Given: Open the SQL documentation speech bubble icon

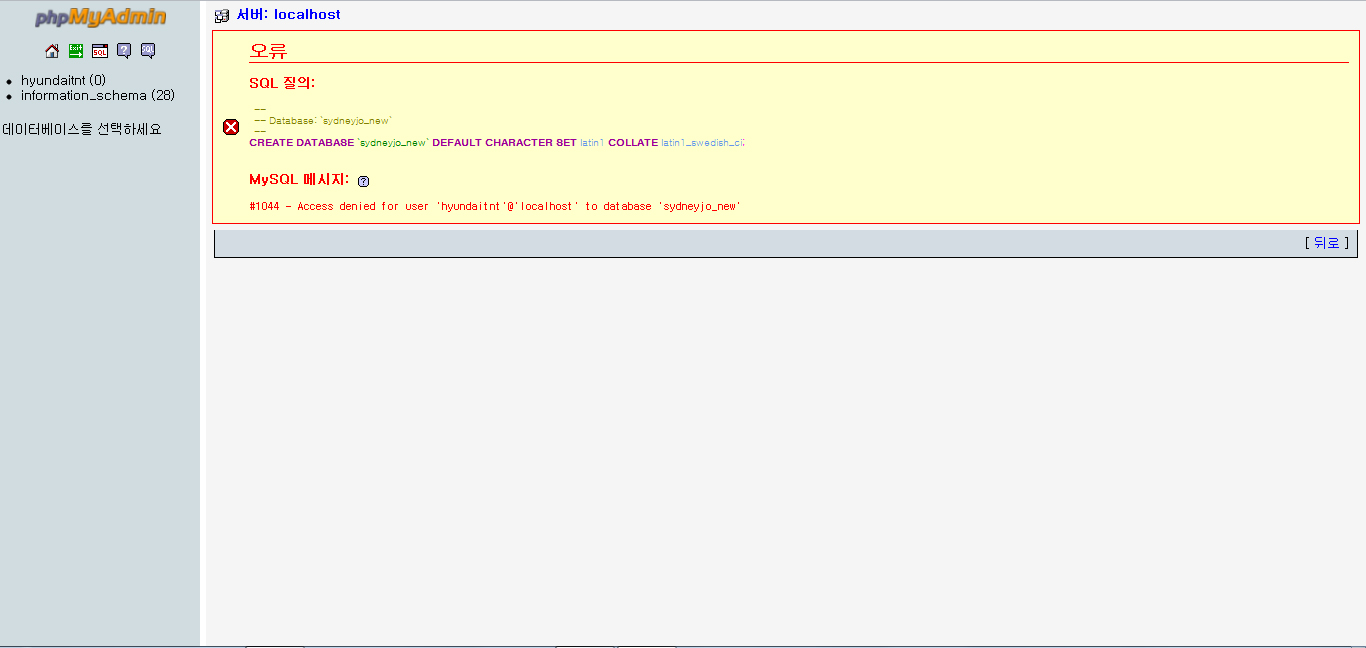Looking at the screenshot, I should pyautogui.click(x=148, y=51).
